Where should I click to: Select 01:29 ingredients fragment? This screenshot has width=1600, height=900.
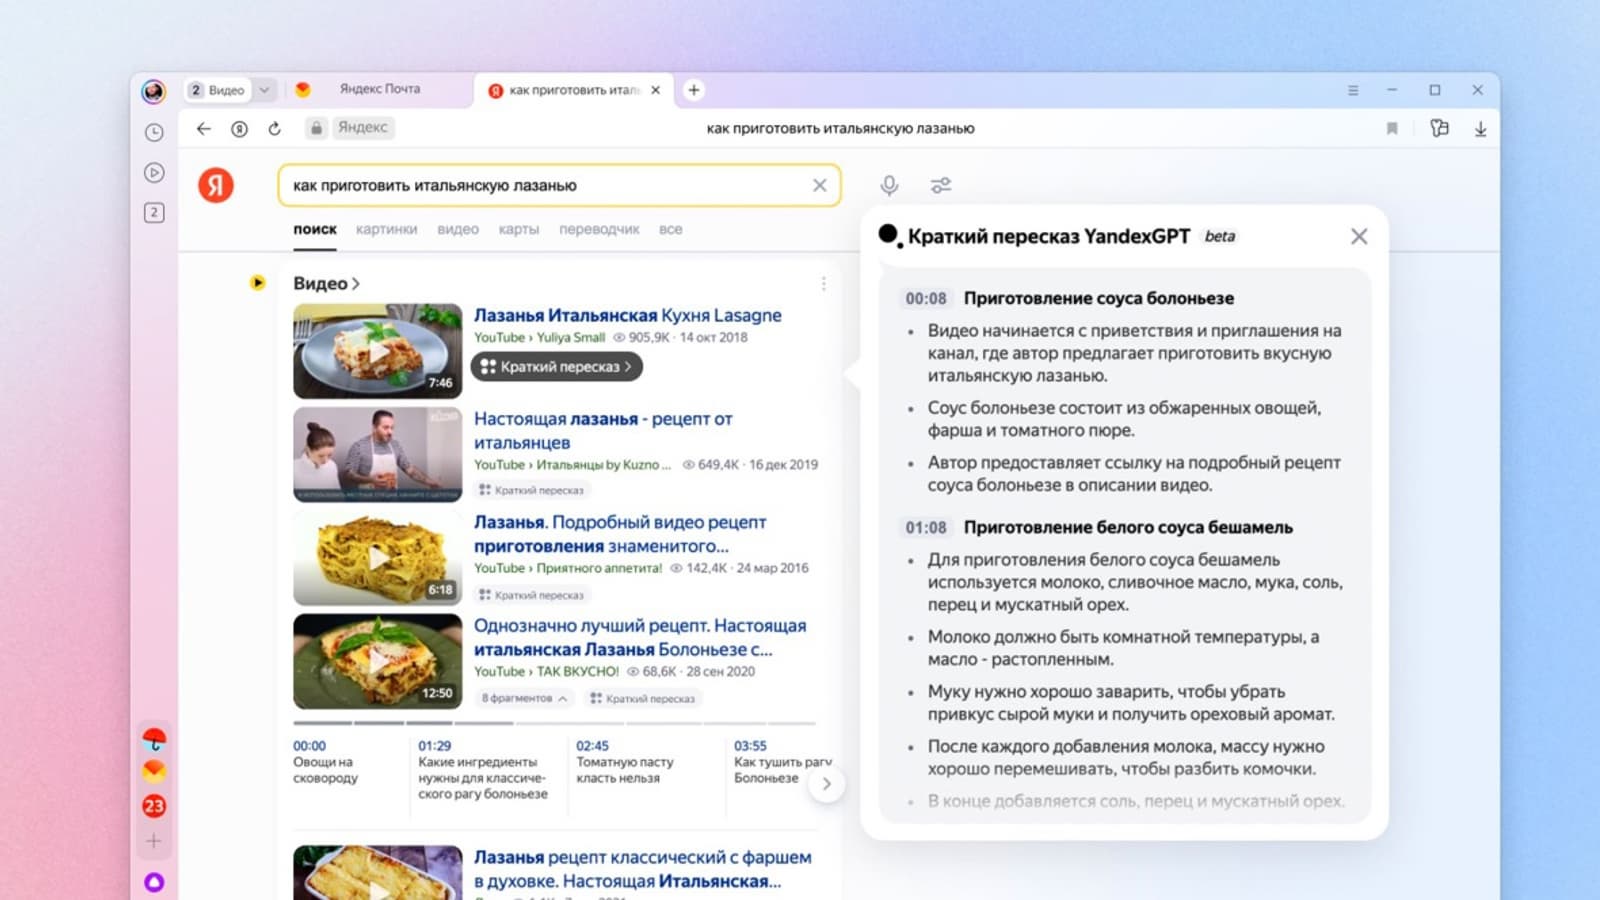(x=483, y=770)
